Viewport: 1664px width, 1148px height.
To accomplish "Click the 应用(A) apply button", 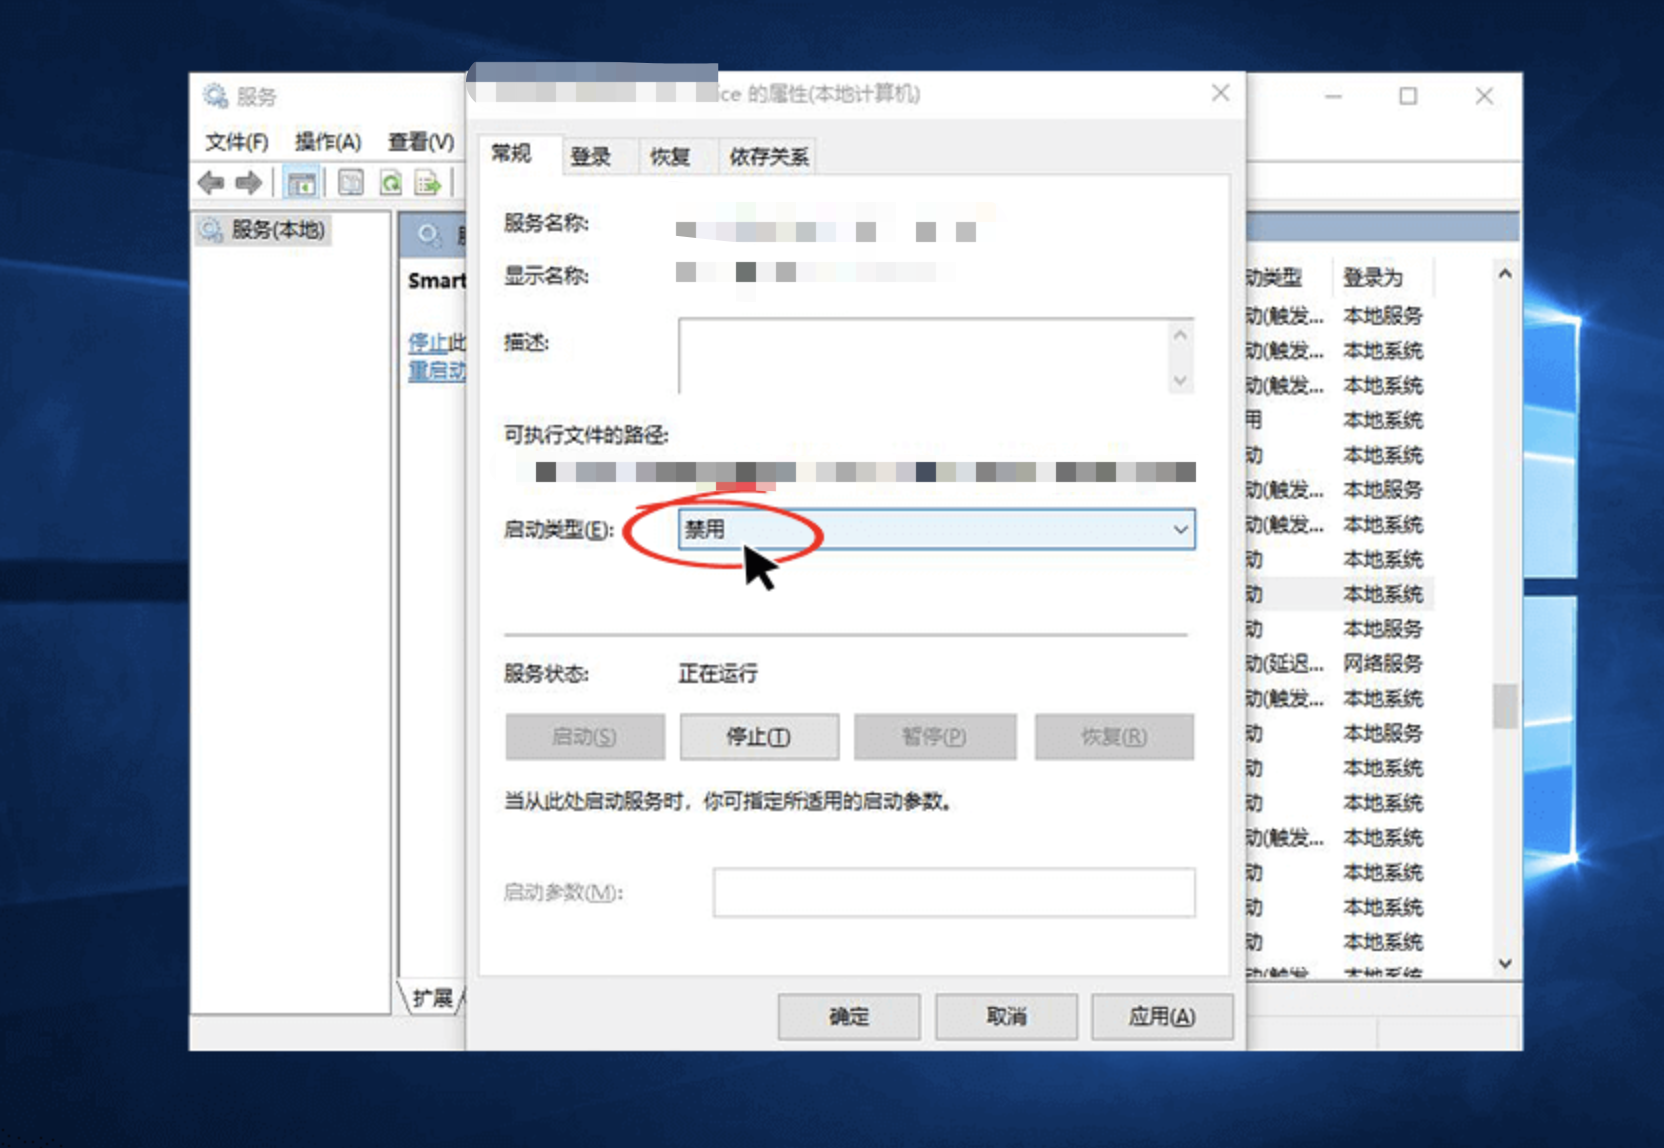I will (1162, 1017).
